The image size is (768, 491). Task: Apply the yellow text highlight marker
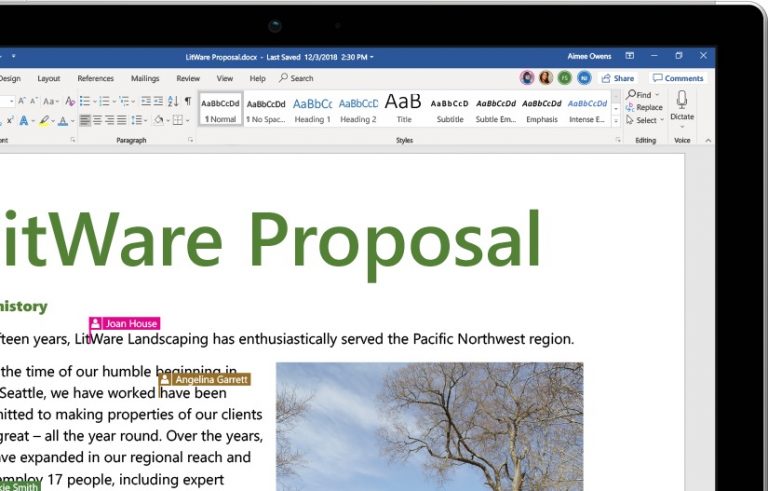[44, 120]
